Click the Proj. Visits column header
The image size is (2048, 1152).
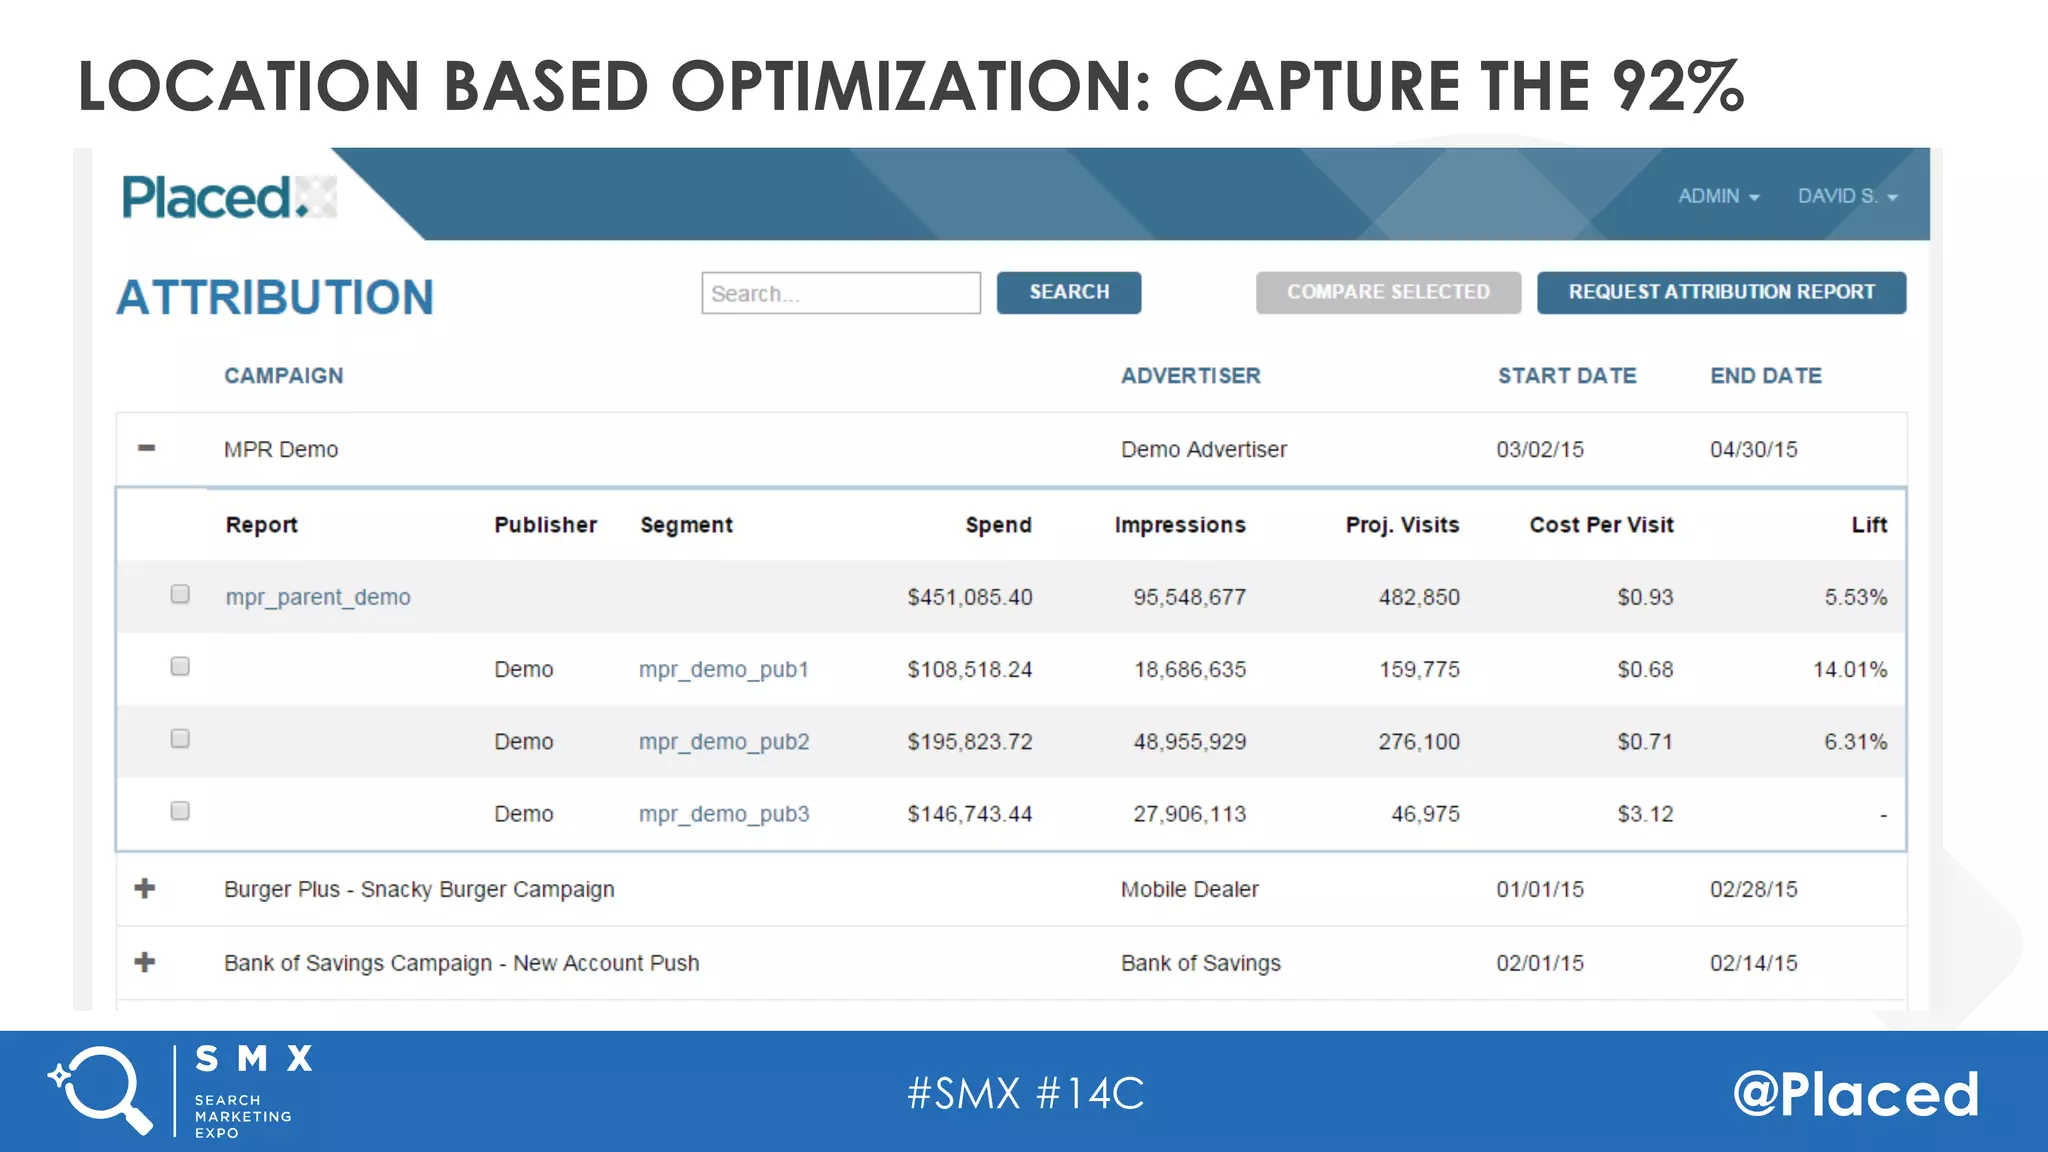[x=1402, y=525]
